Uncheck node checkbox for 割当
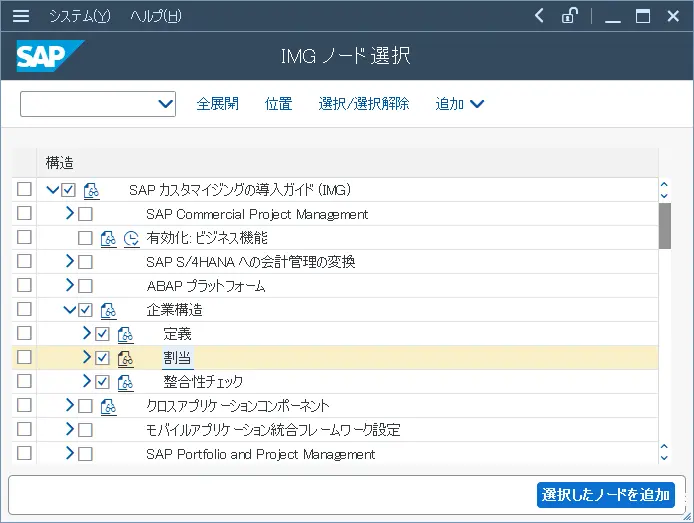 click(x=102, y=358)
